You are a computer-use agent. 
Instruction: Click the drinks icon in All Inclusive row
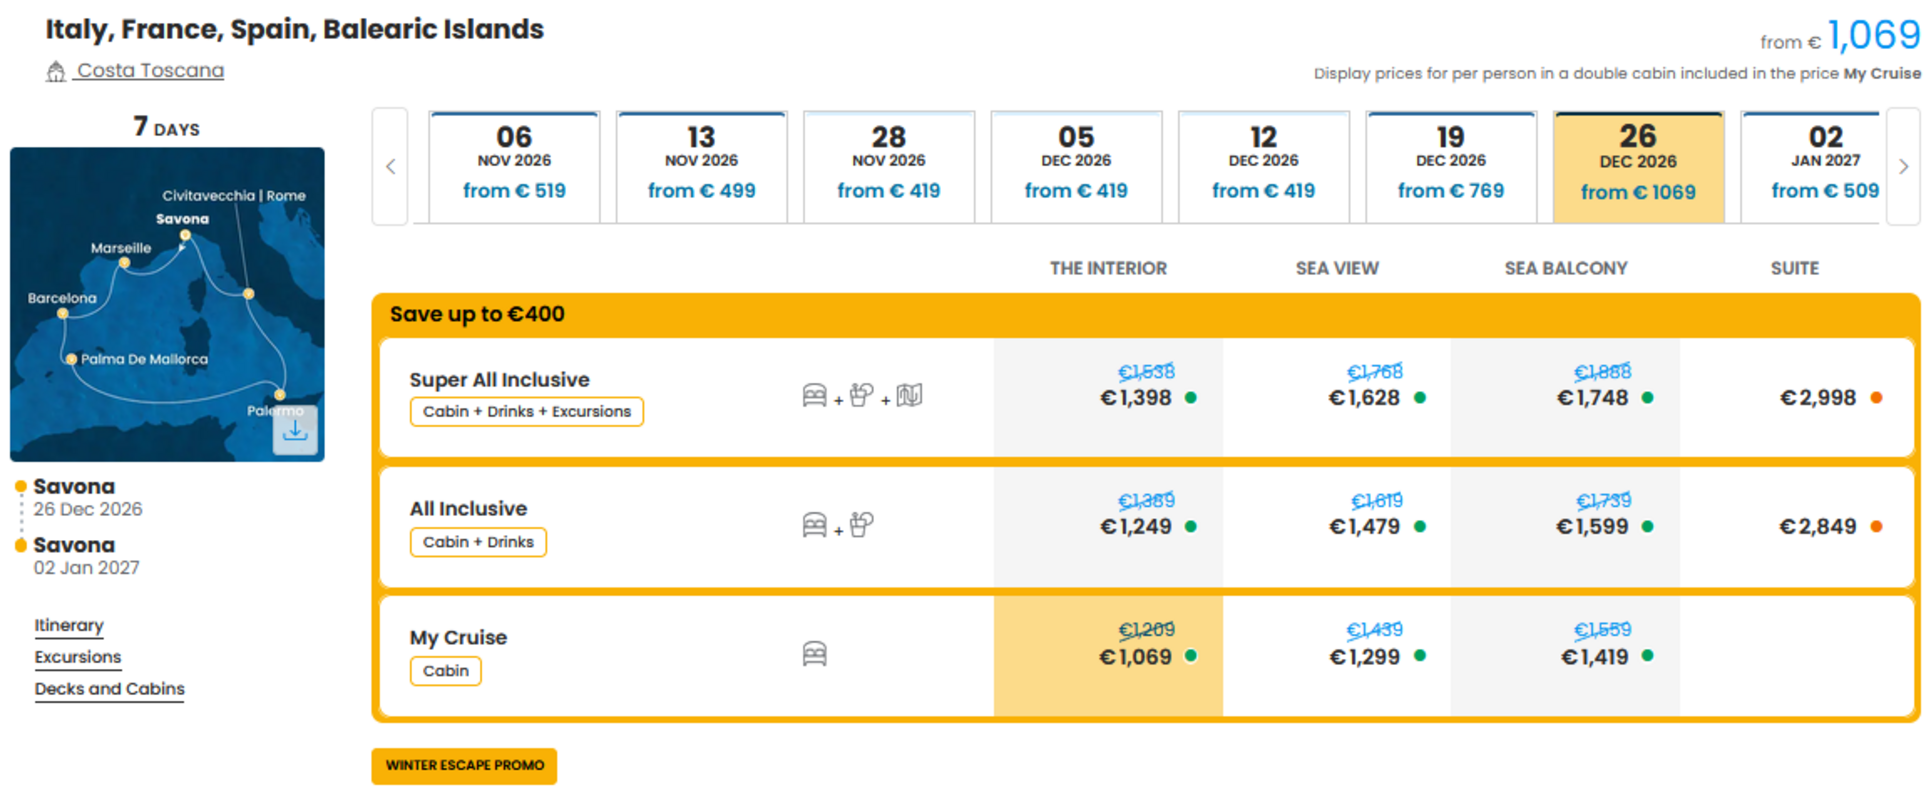coord(861,525)
